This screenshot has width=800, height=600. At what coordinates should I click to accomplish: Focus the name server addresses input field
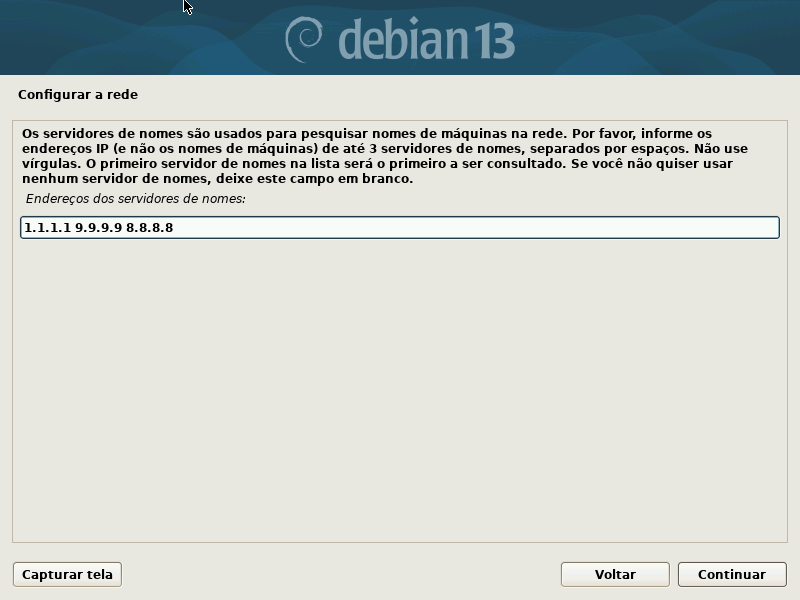pyautogui.click(x=400, y=227)
